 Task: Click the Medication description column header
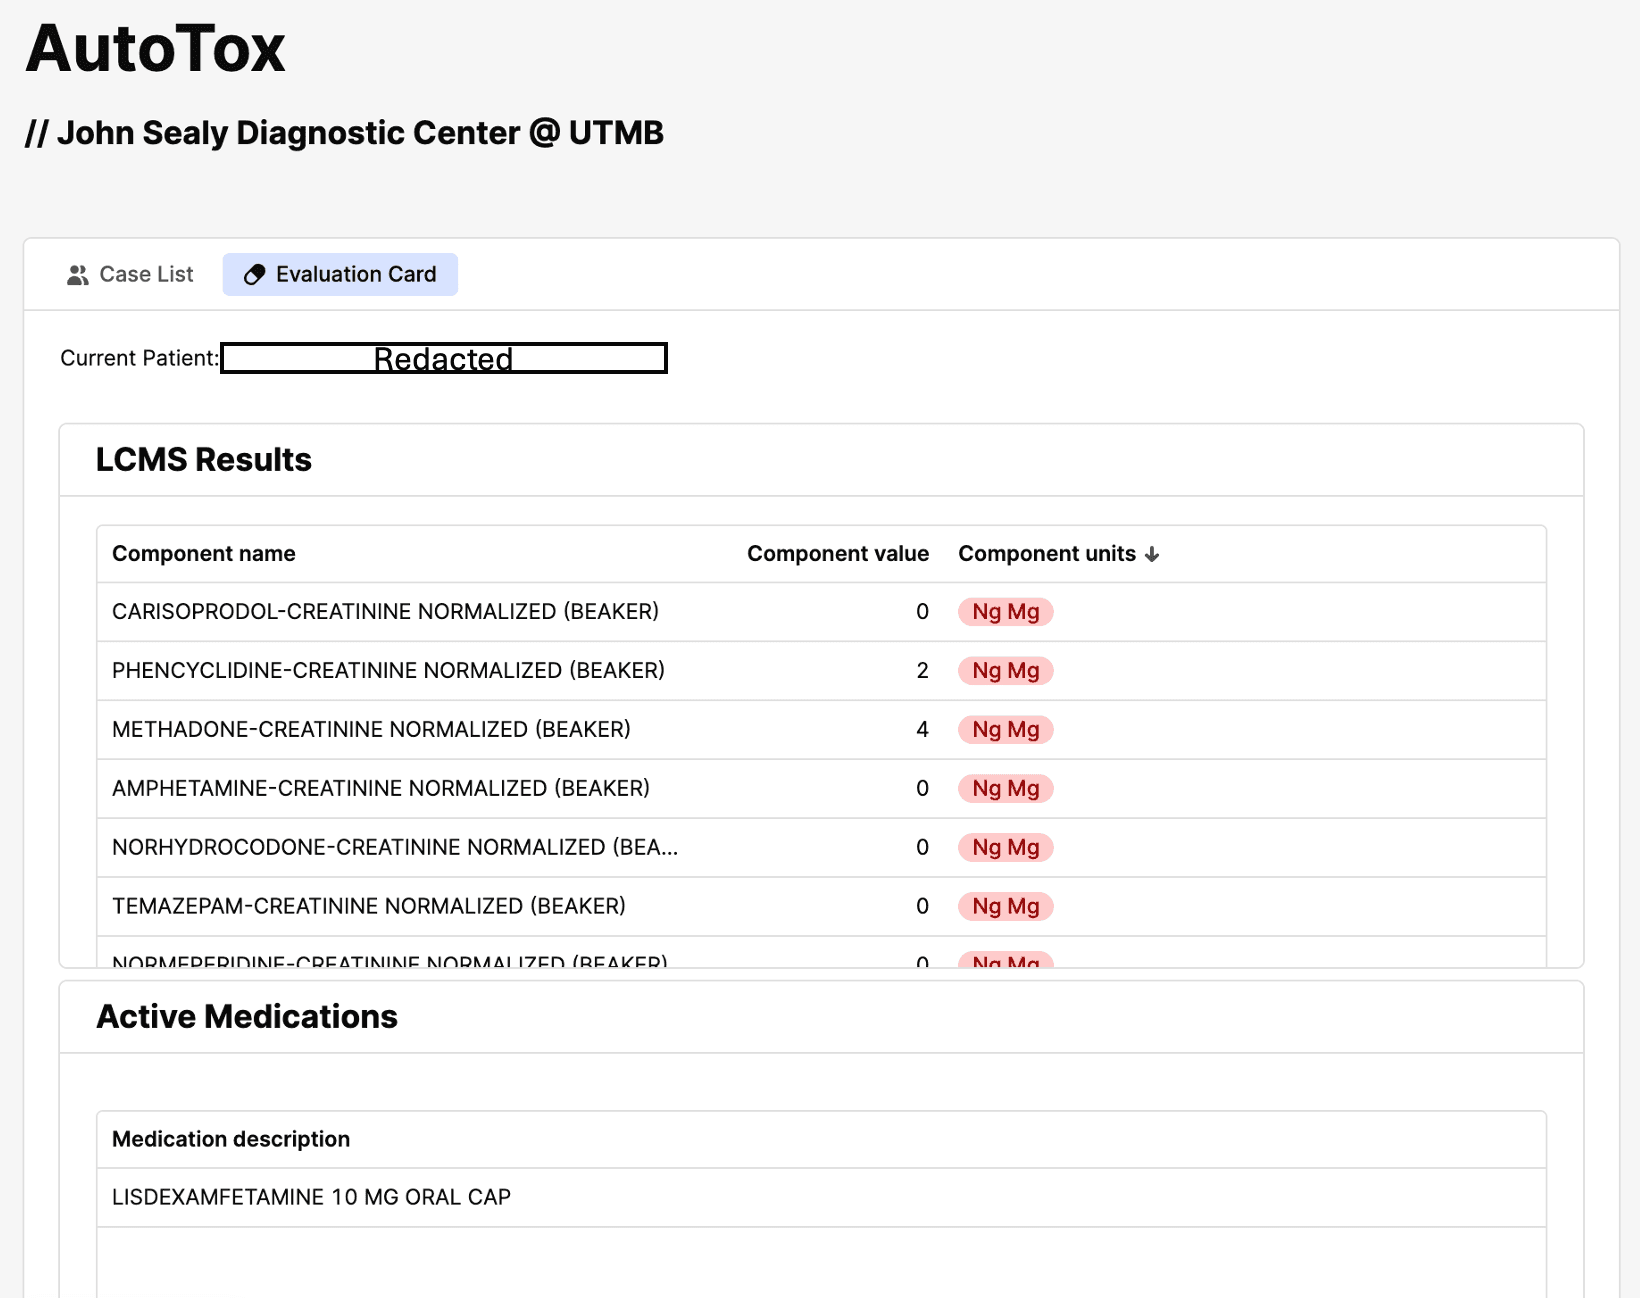[x=231, y=1139]
